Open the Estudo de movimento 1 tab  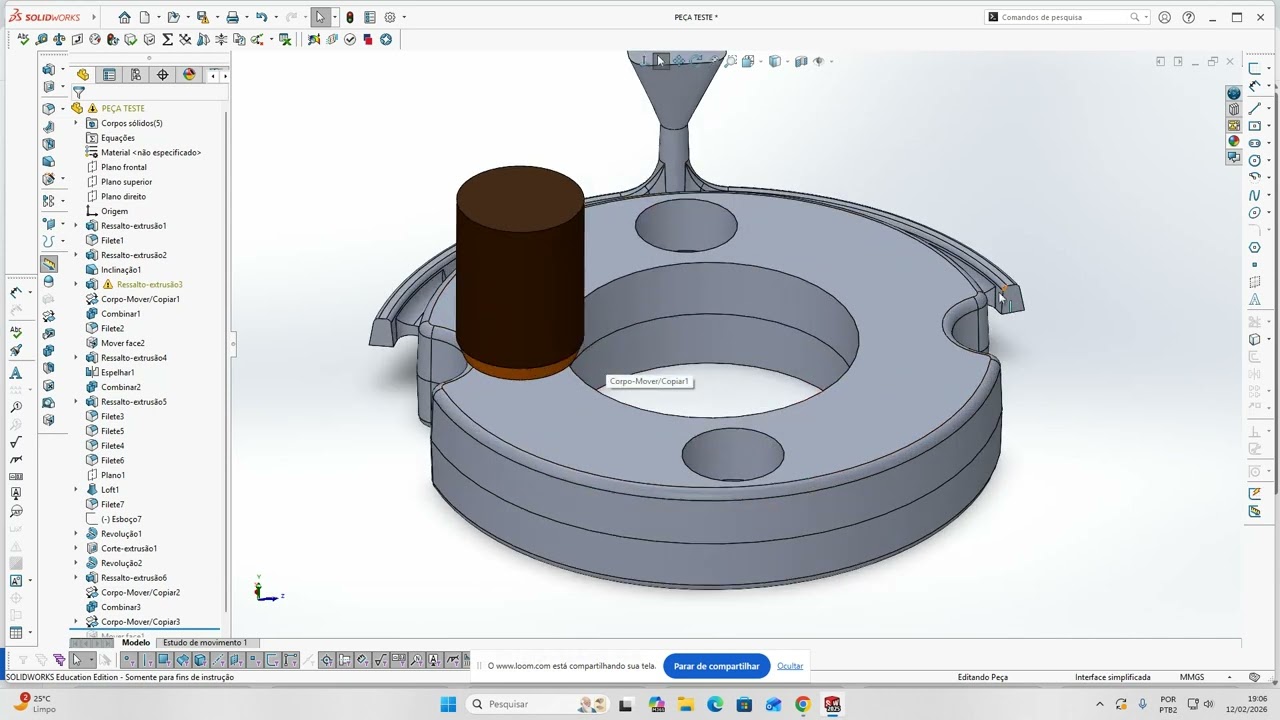[205, 643]
